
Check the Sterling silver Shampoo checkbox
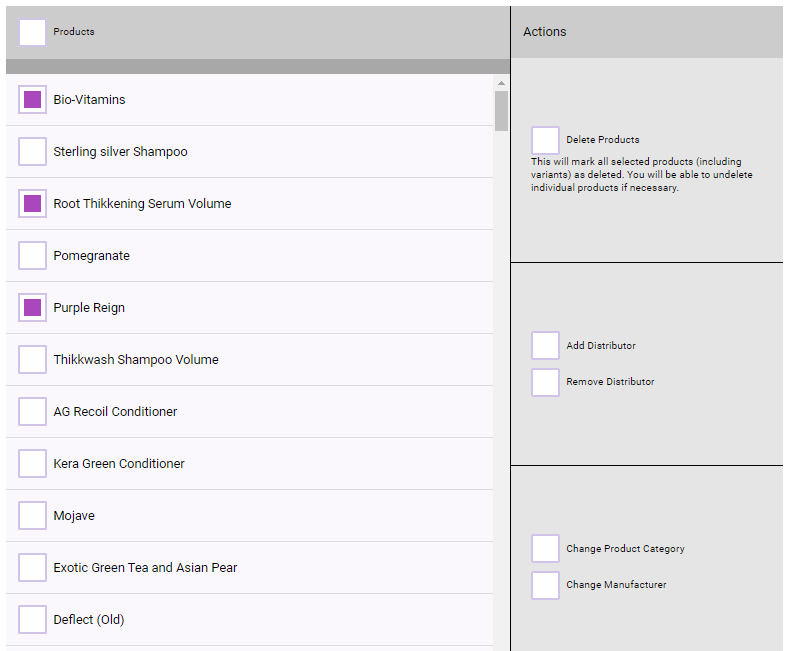33,152
